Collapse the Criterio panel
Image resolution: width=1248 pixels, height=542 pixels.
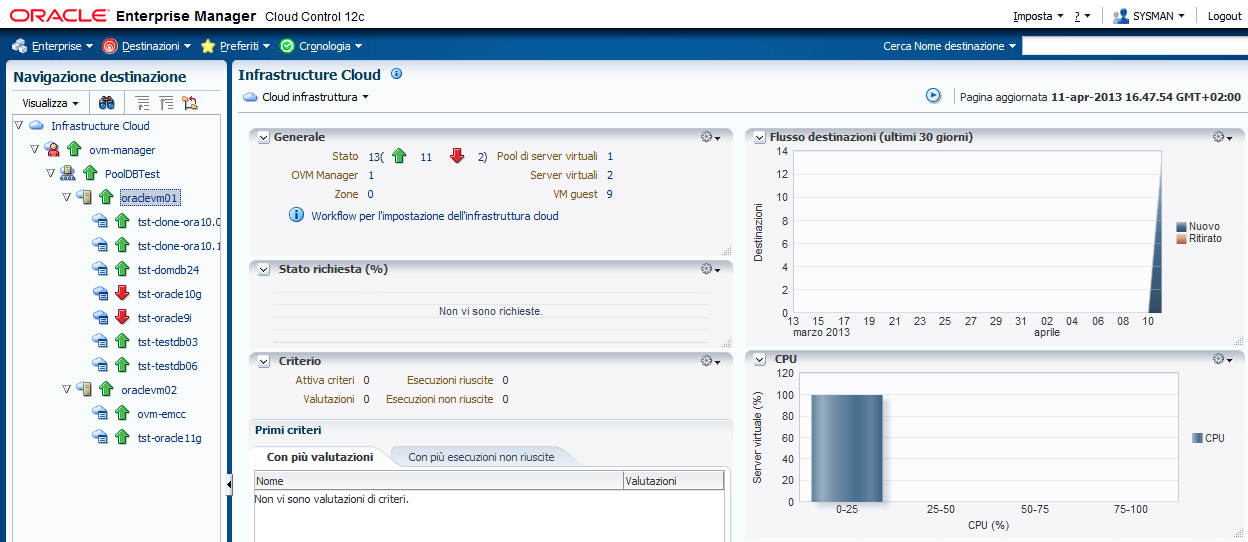(x=263, y=361)
